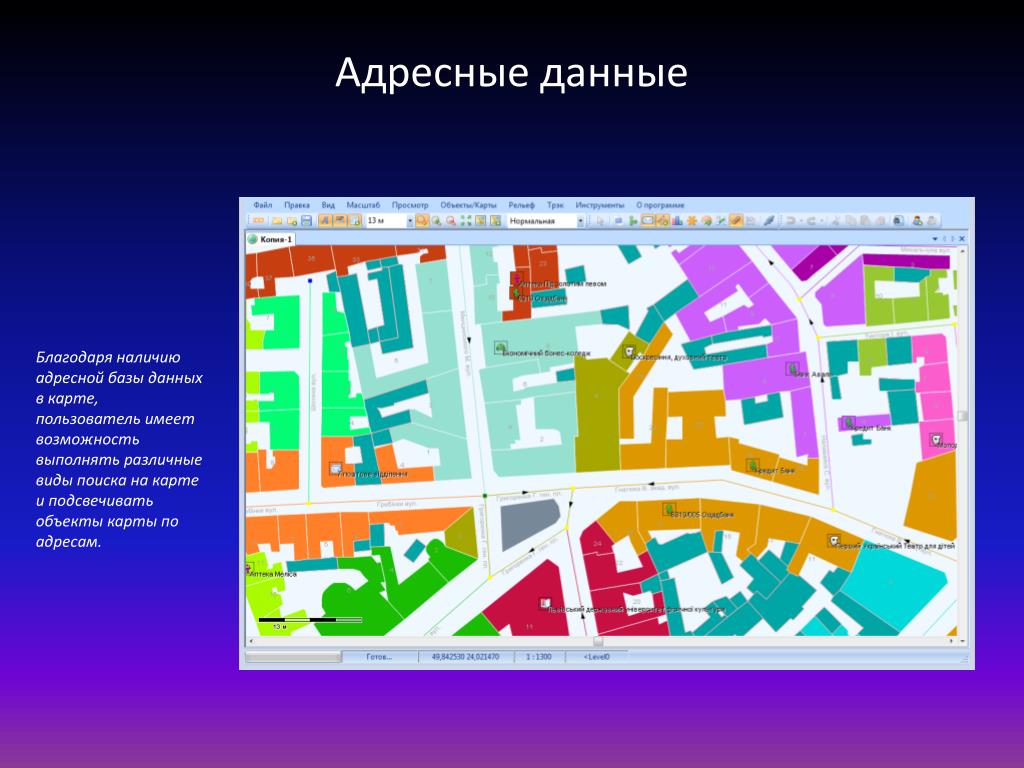Click the Воскресіння духовний театр marker
Image resolution: width=1024 pixels, height=768 pixels.
click(628, 353)
